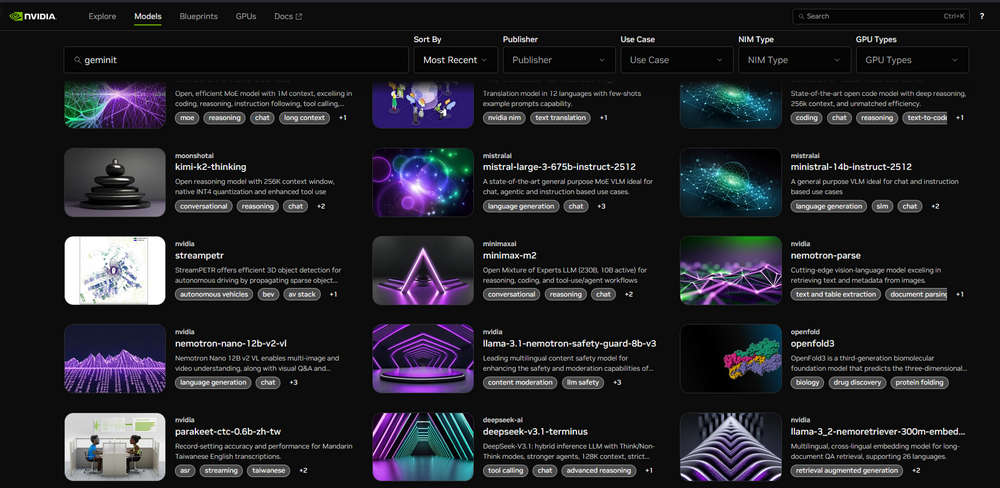Click the av stack tag
Image resolution: width=1000 pixels, height=488 pixels.
point(302,294)
